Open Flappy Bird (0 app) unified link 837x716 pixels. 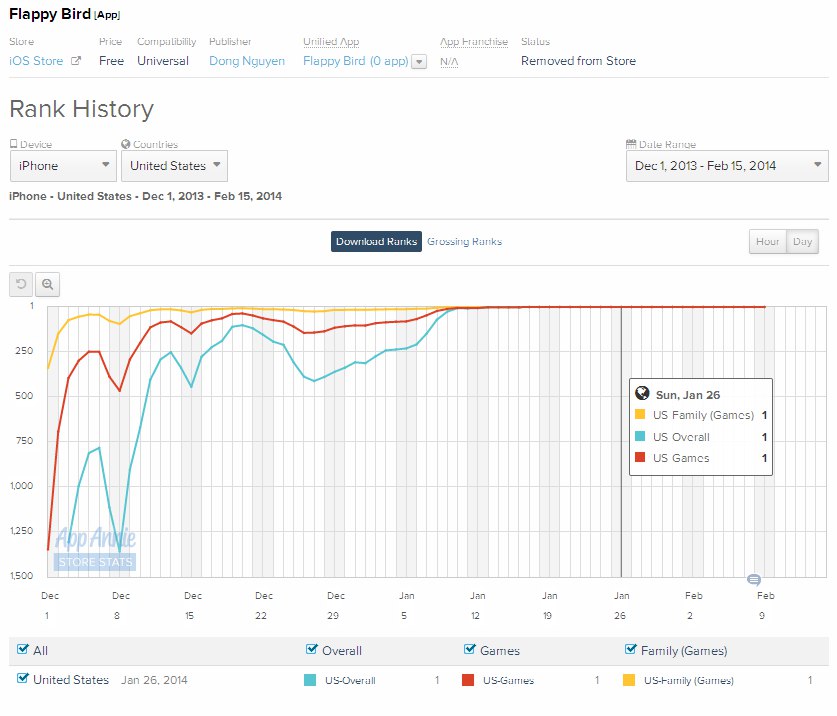click(356, 61)
